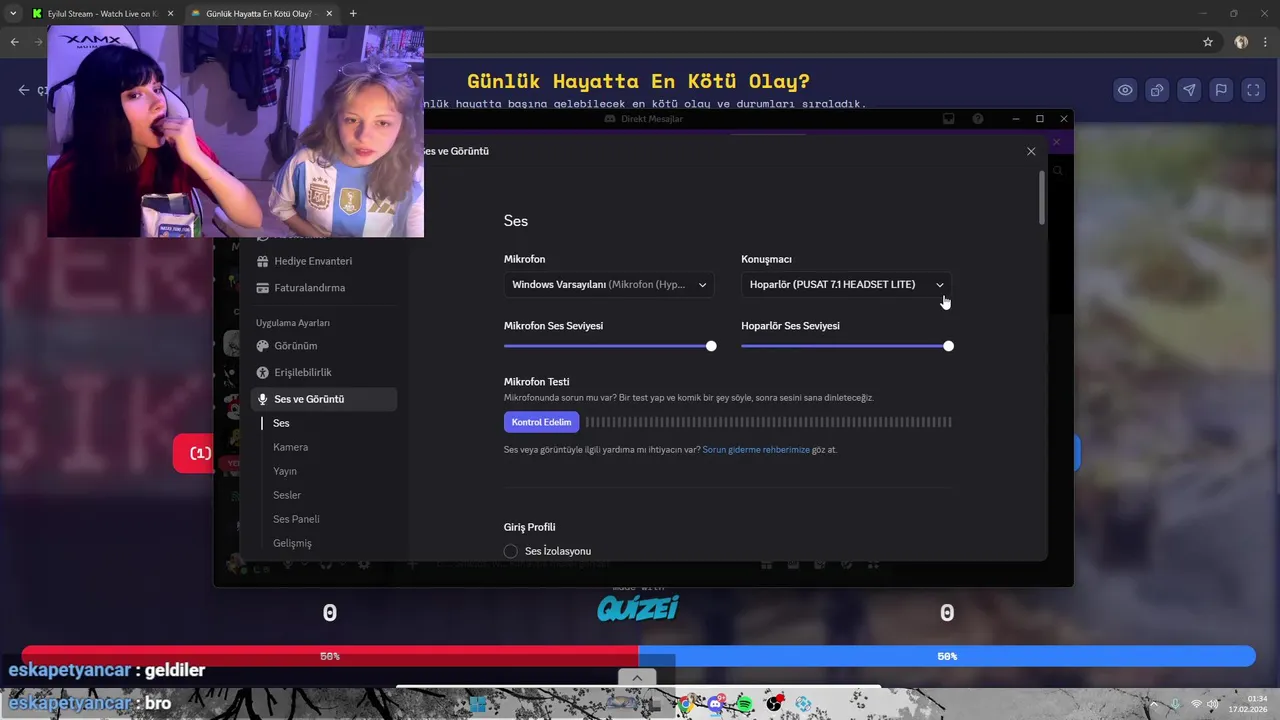Go to the Gelişmiş subsection
The image size is (1280, 720).
292,543
